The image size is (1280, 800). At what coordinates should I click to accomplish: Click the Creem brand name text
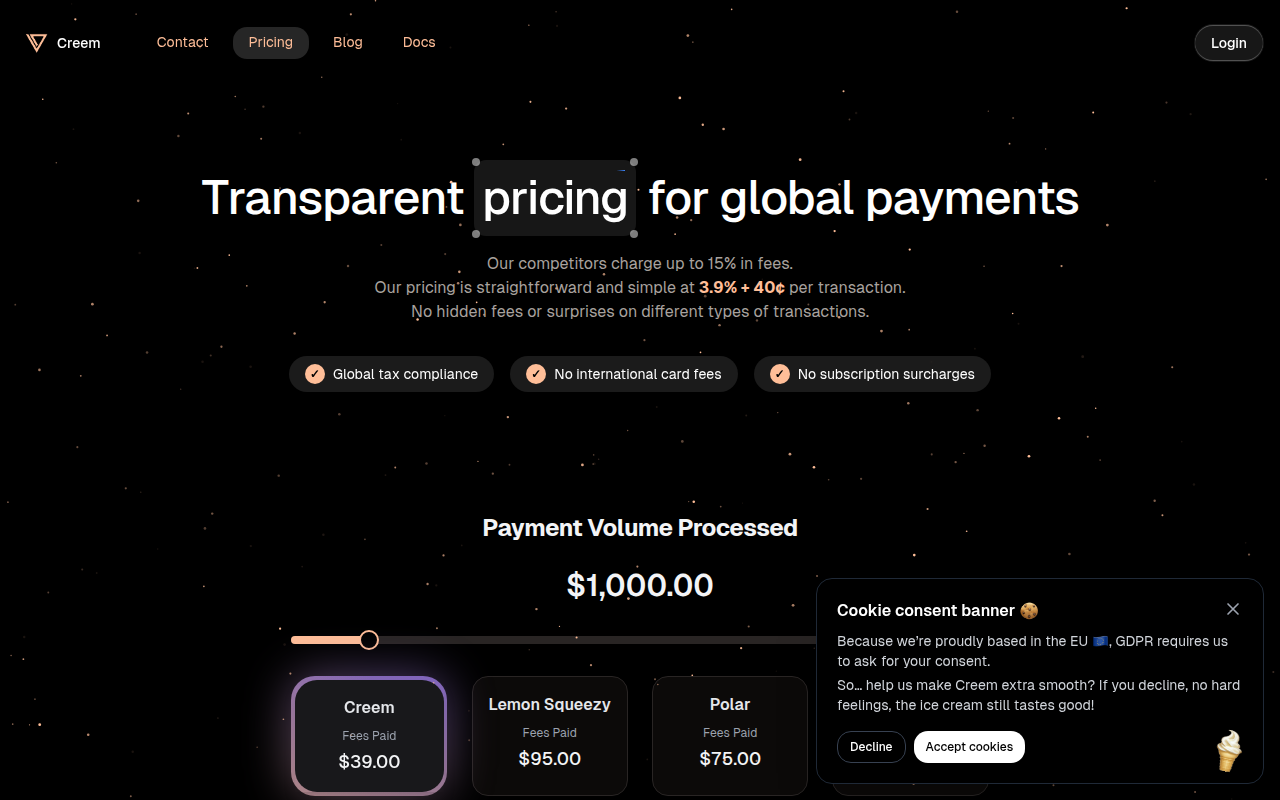click(x=79, y=43)
